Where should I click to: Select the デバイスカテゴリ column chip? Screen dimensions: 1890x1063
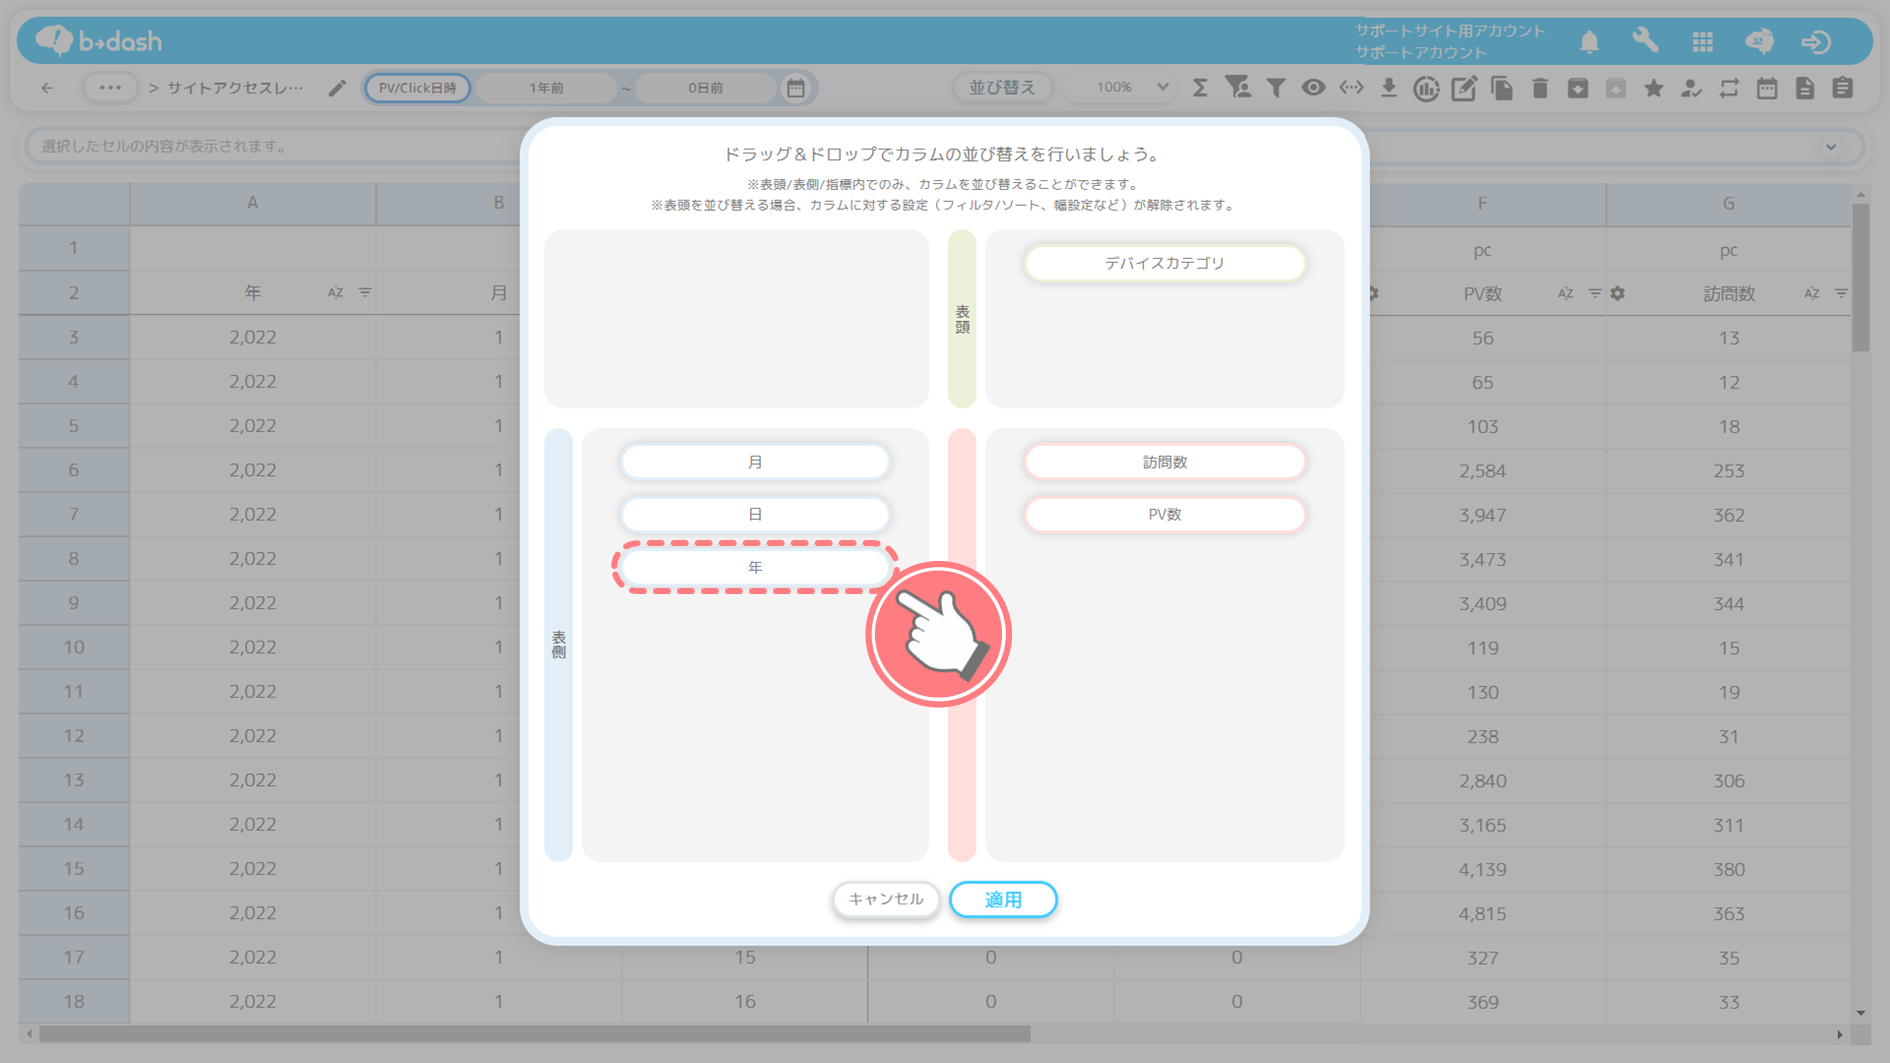pos(1164,263)
